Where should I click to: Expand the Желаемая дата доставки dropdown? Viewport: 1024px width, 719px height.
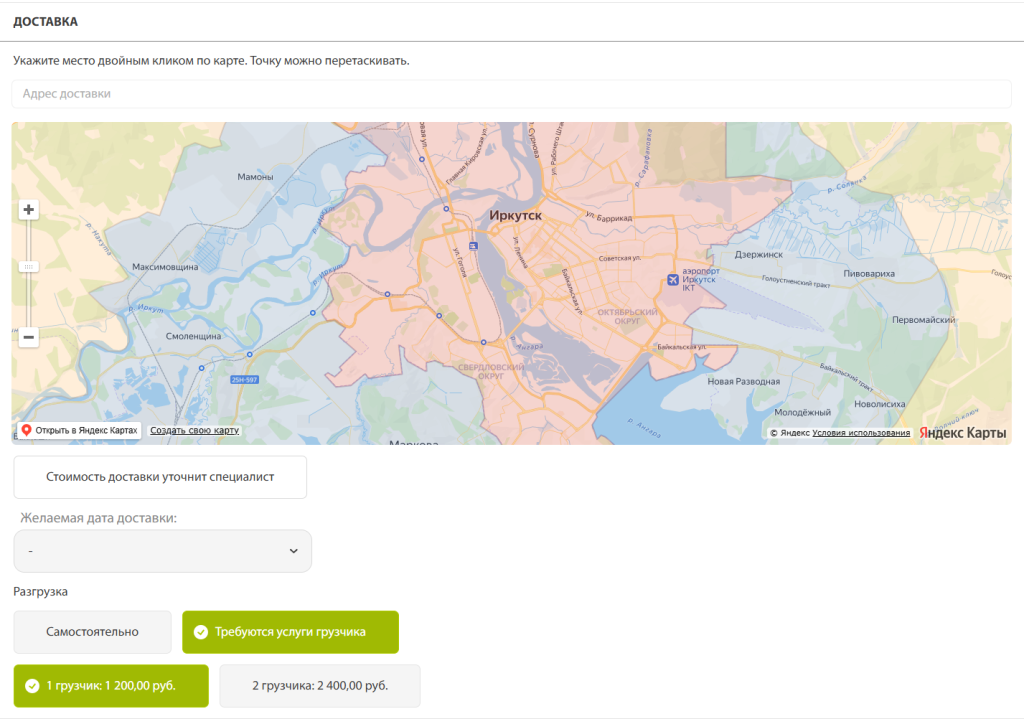click(163, 551)
